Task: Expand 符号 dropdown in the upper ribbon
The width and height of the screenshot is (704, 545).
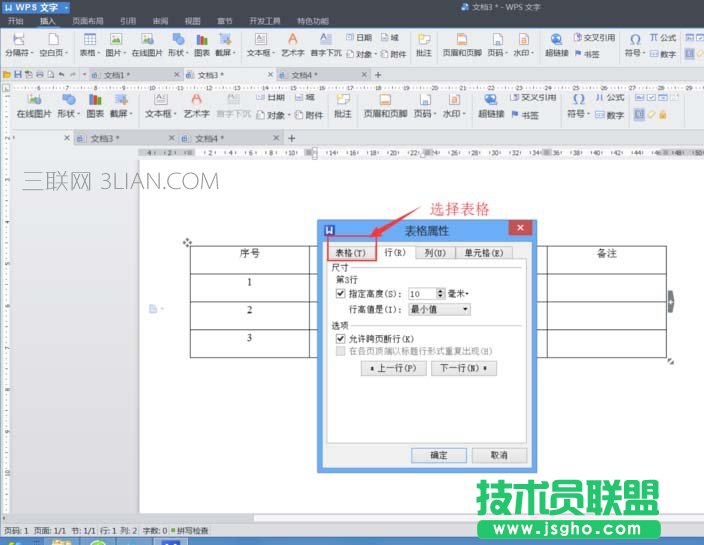Action: 643,53
